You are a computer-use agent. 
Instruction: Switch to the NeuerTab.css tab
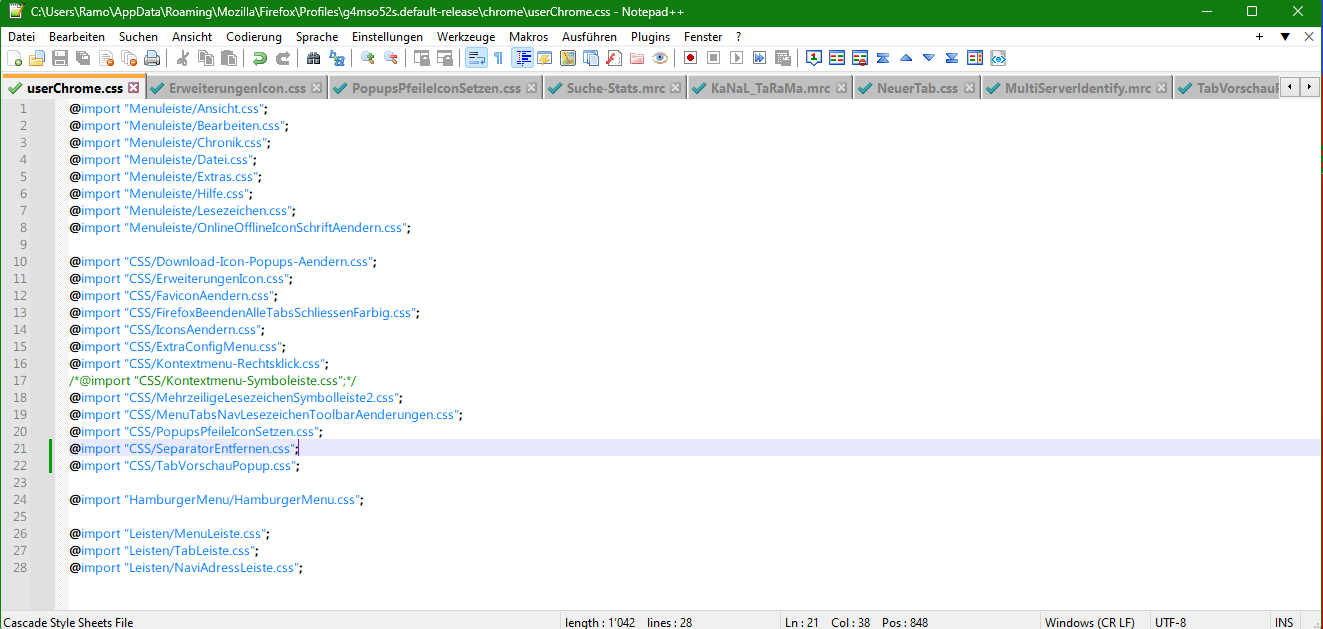coord(916,88)
